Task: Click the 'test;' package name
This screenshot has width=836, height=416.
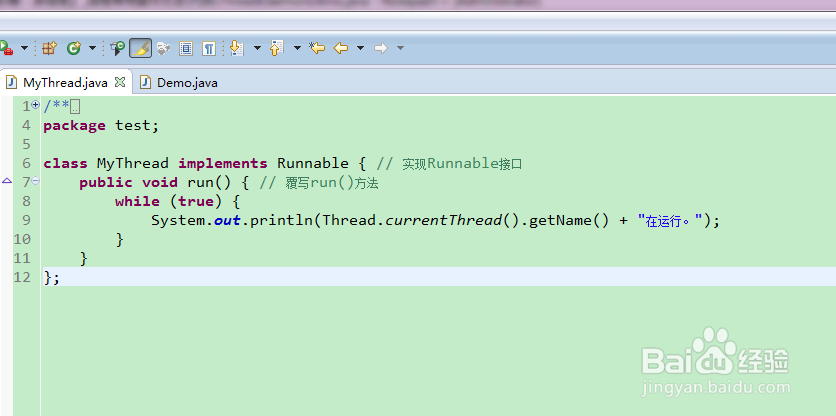Action: pyautogui.click(x=137, y=126)
